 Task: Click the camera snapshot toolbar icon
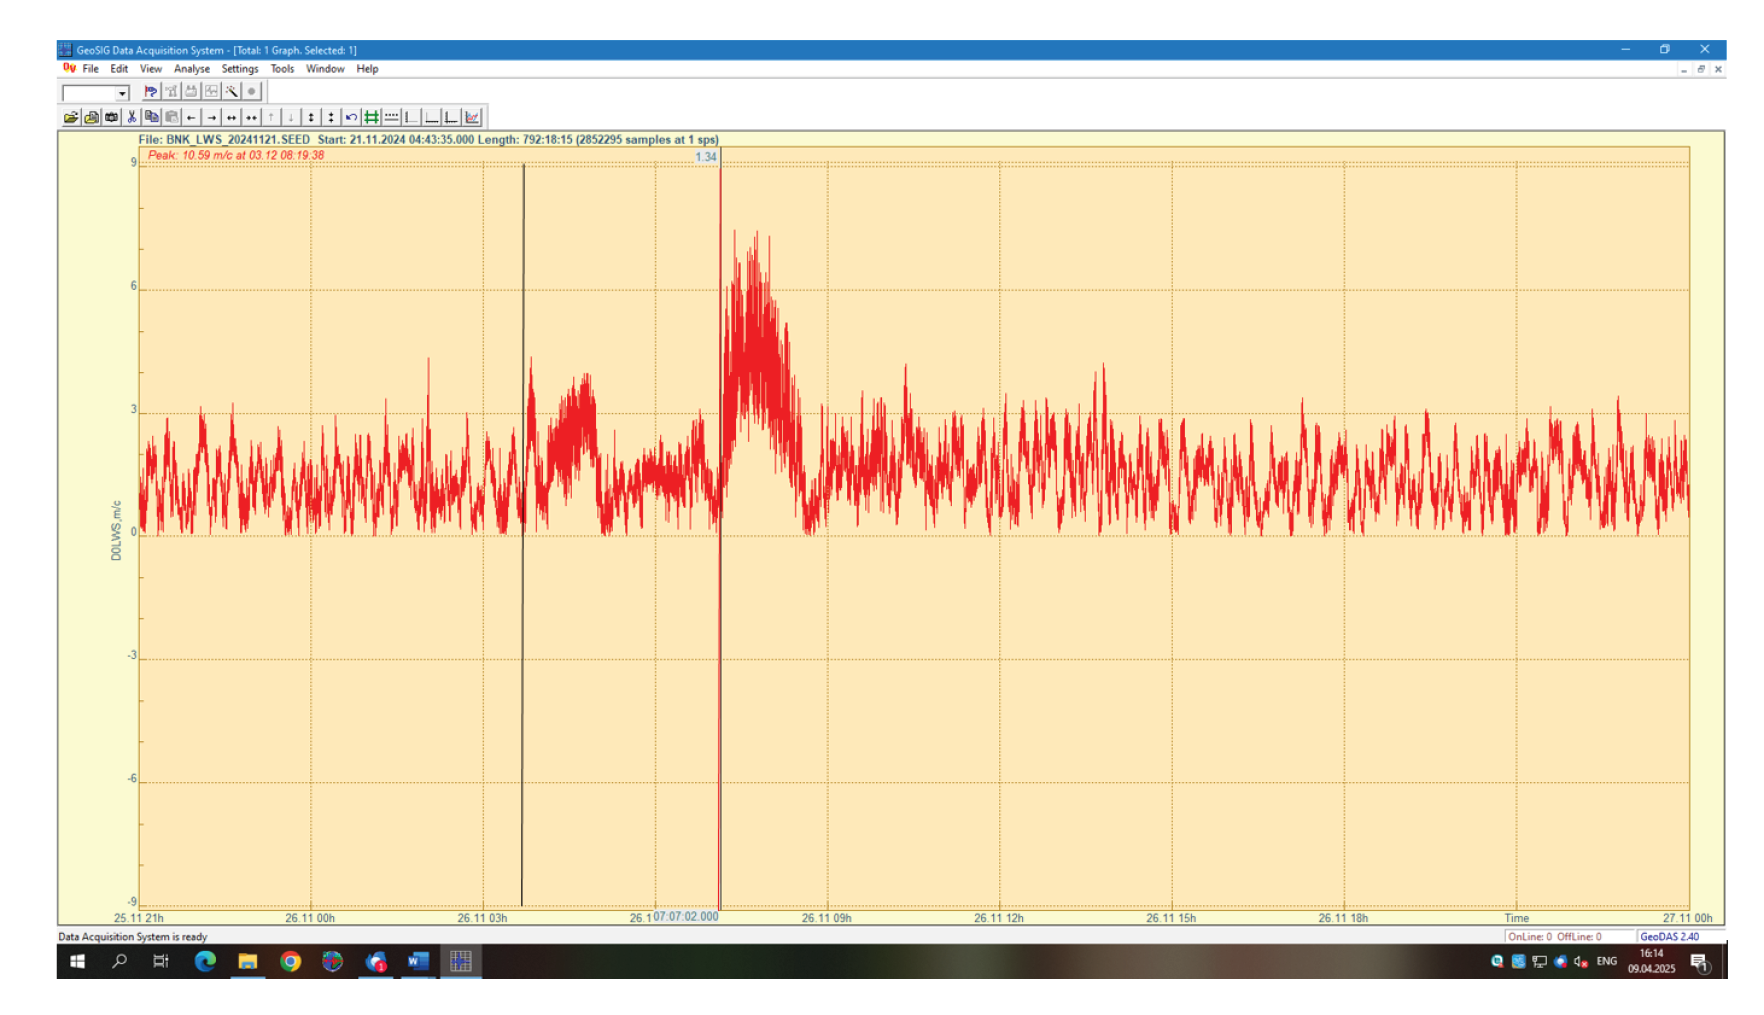click(111, 118)
